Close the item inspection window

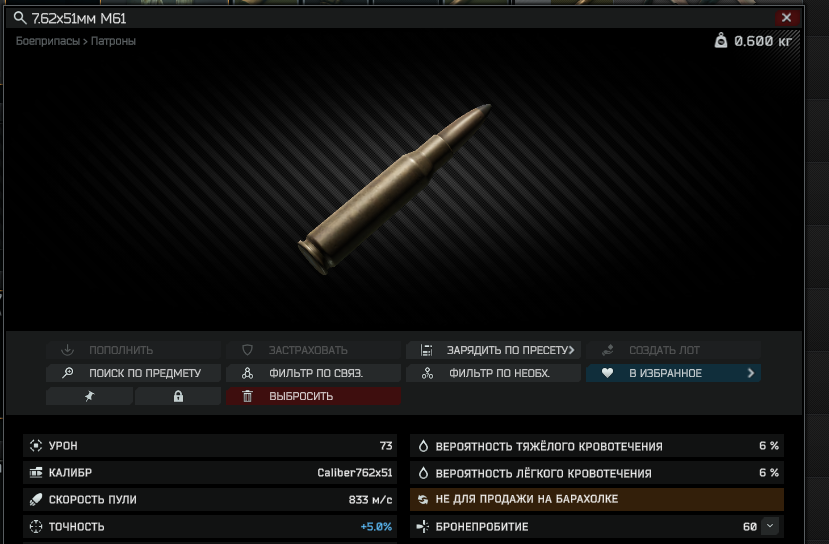787,18
